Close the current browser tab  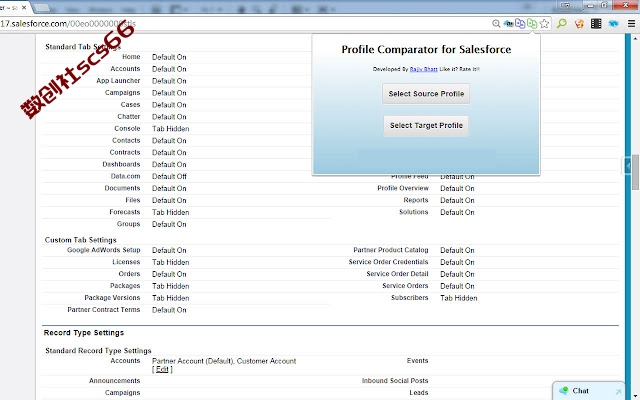click(x=24, y=7)
